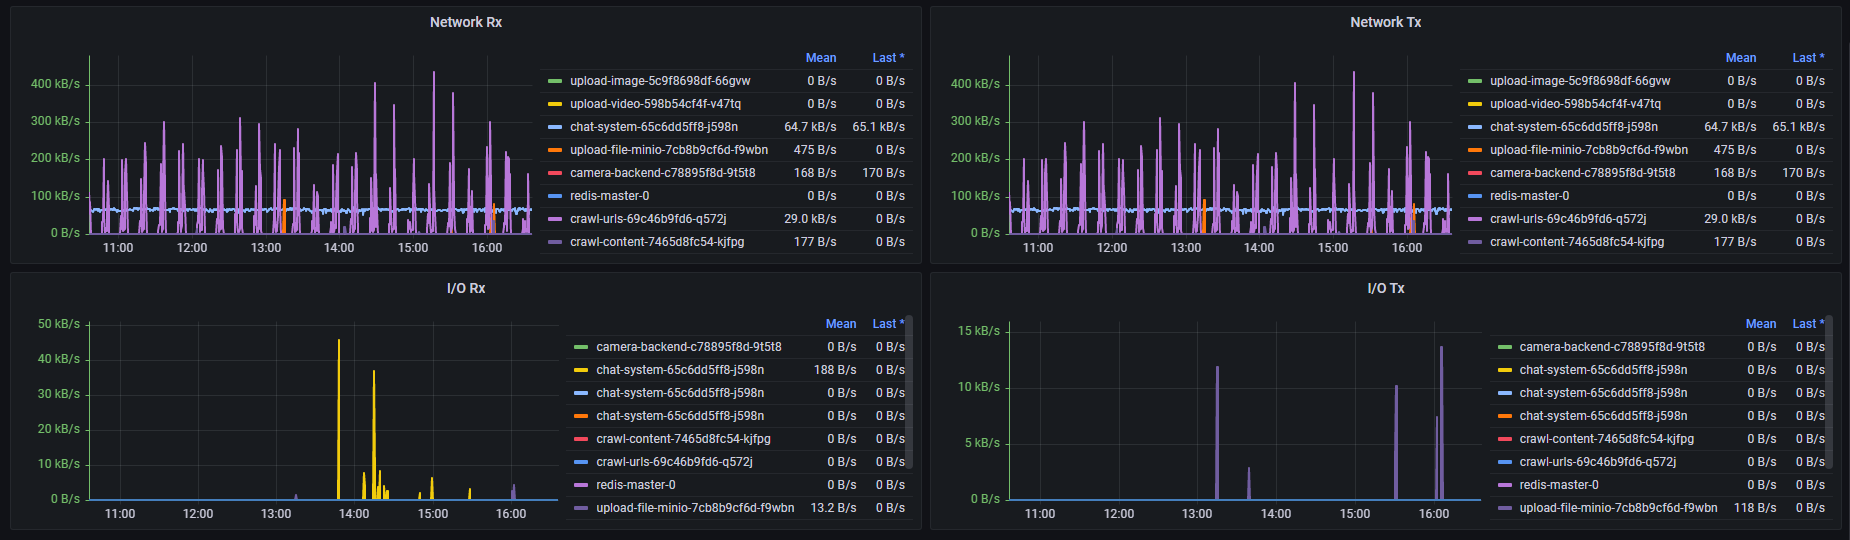The width and height of the screenshot is (1850, 540).
Task: Open the I/O Rx panel title menu
Action: pos(465,288)
